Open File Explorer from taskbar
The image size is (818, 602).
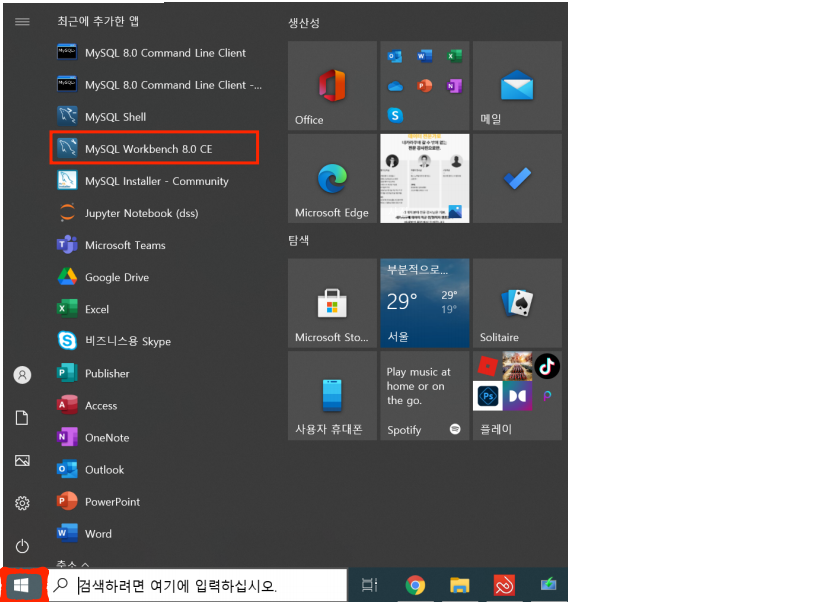click(x=460, y=585)
